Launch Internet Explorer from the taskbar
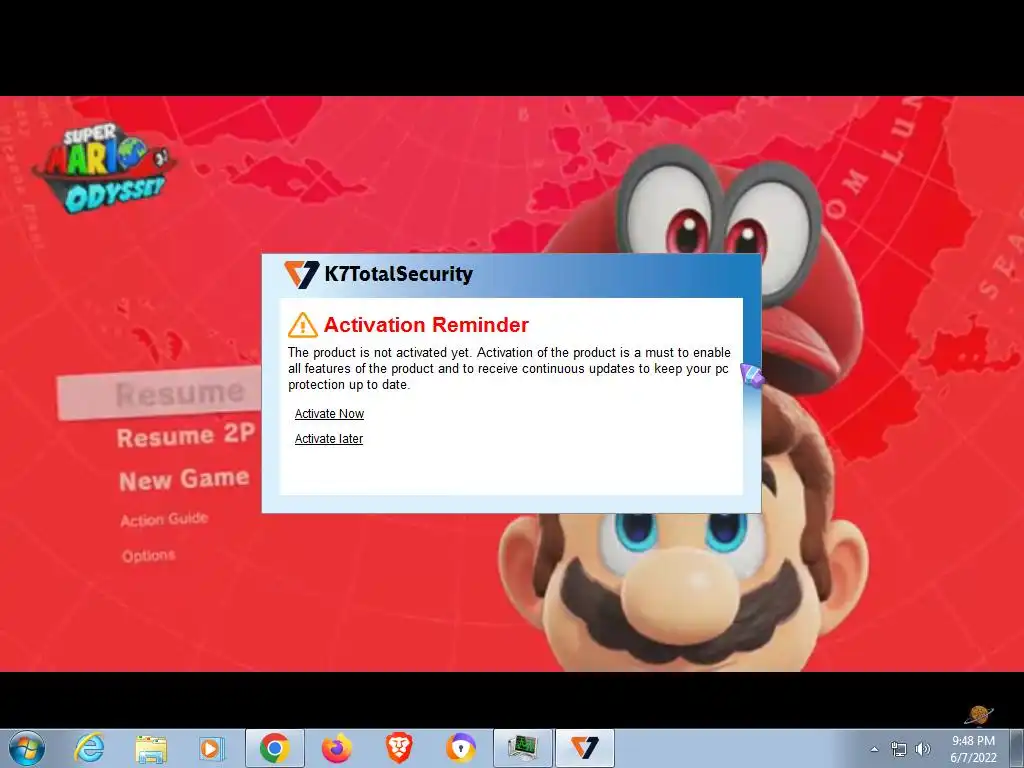Screen dimensions: 1024x768 (89, 748)
